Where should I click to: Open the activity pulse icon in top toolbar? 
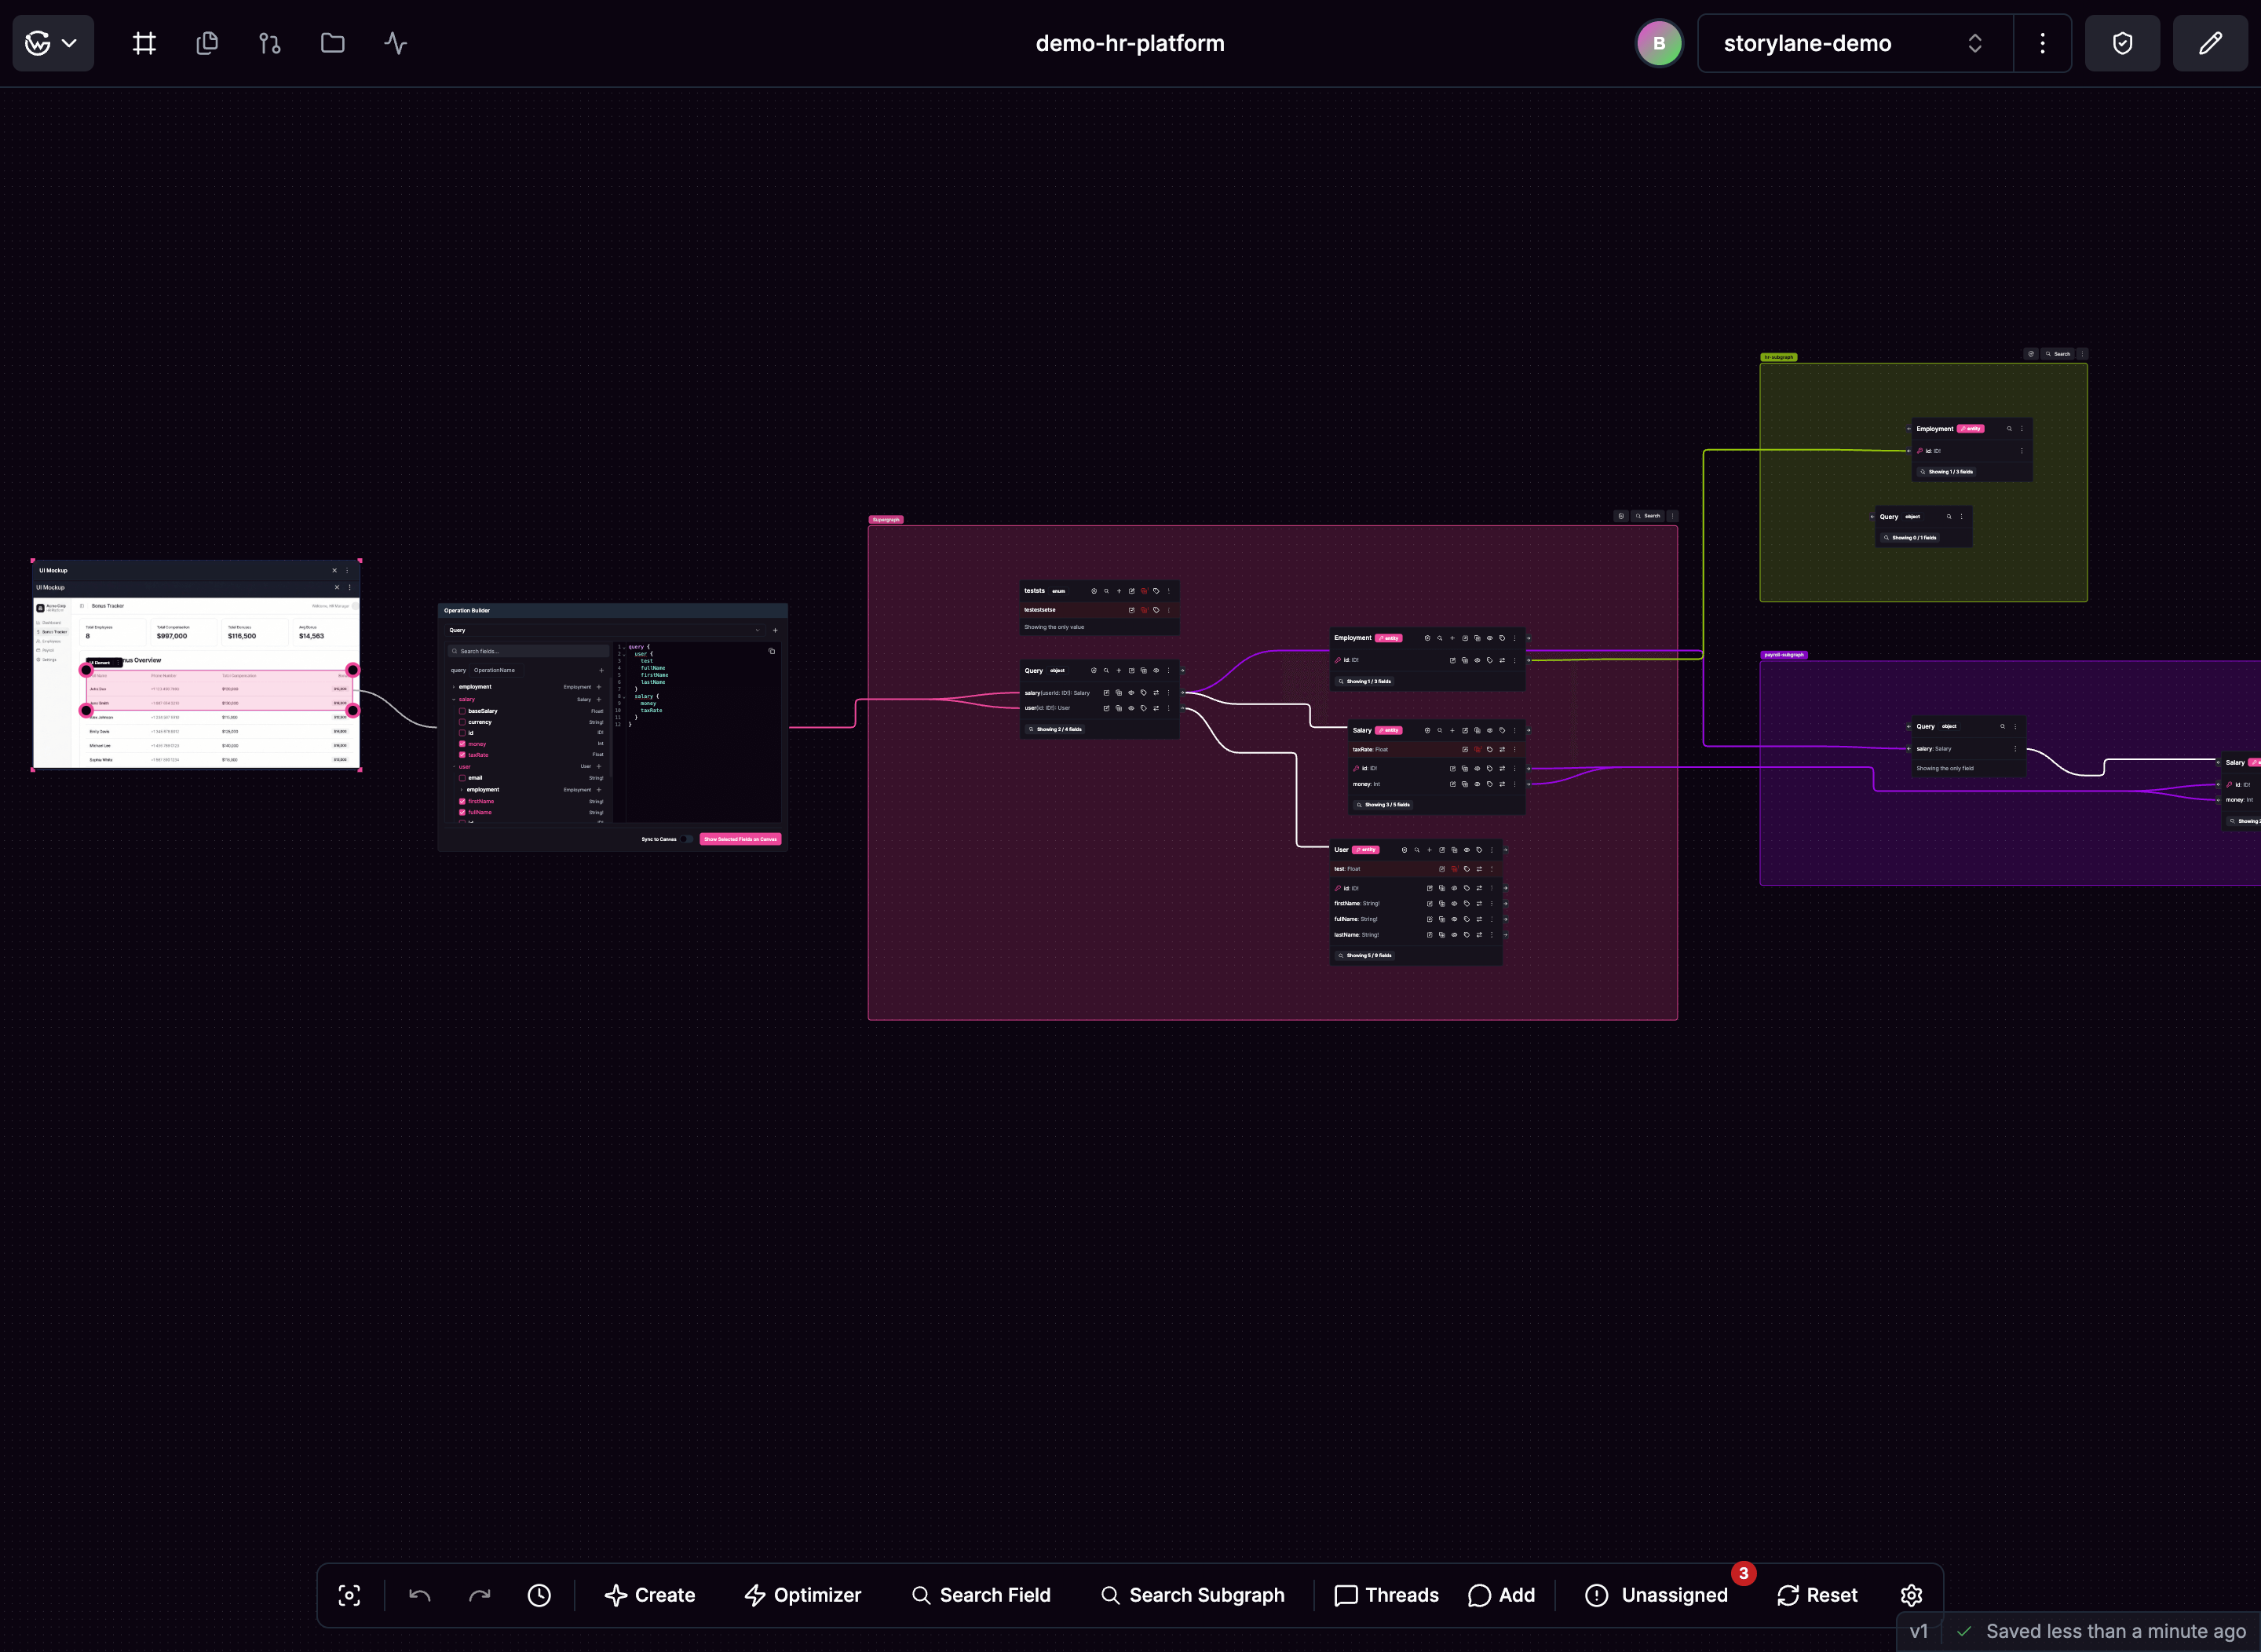[x=394, y=43]
